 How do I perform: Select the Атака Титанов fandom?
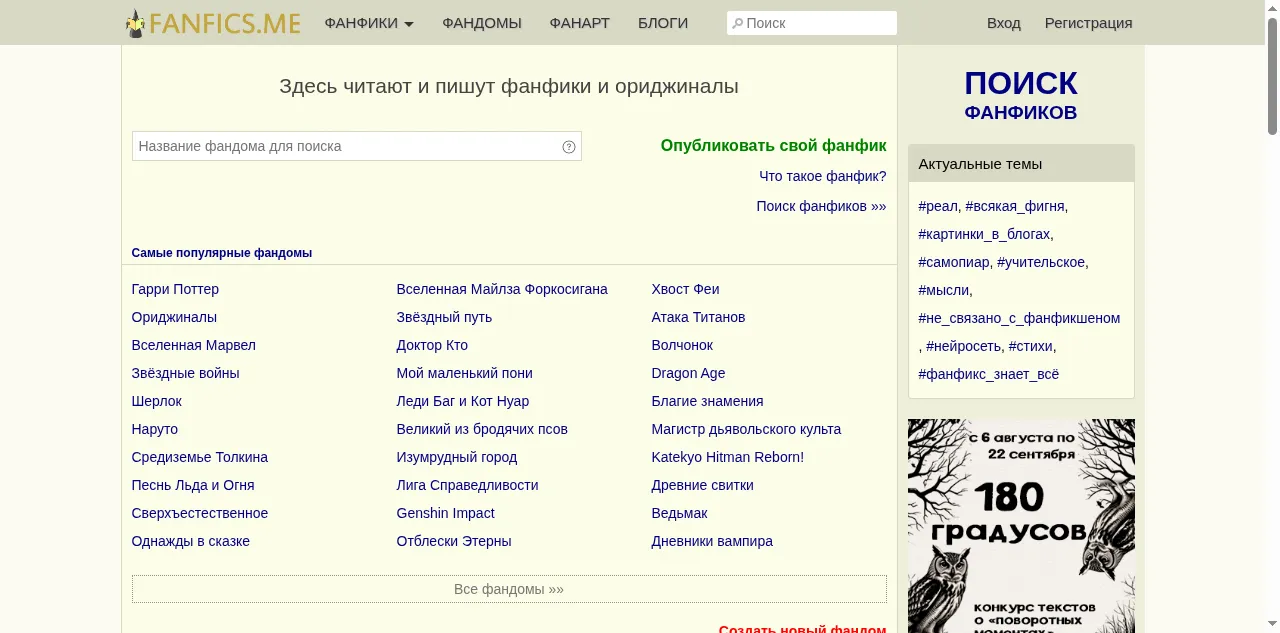coord(698,317)
